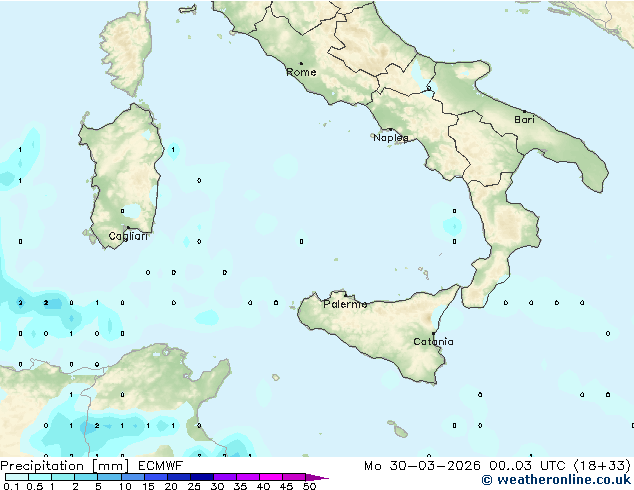
Task: Click the Naples city label
Action: (x=391, y=138)
